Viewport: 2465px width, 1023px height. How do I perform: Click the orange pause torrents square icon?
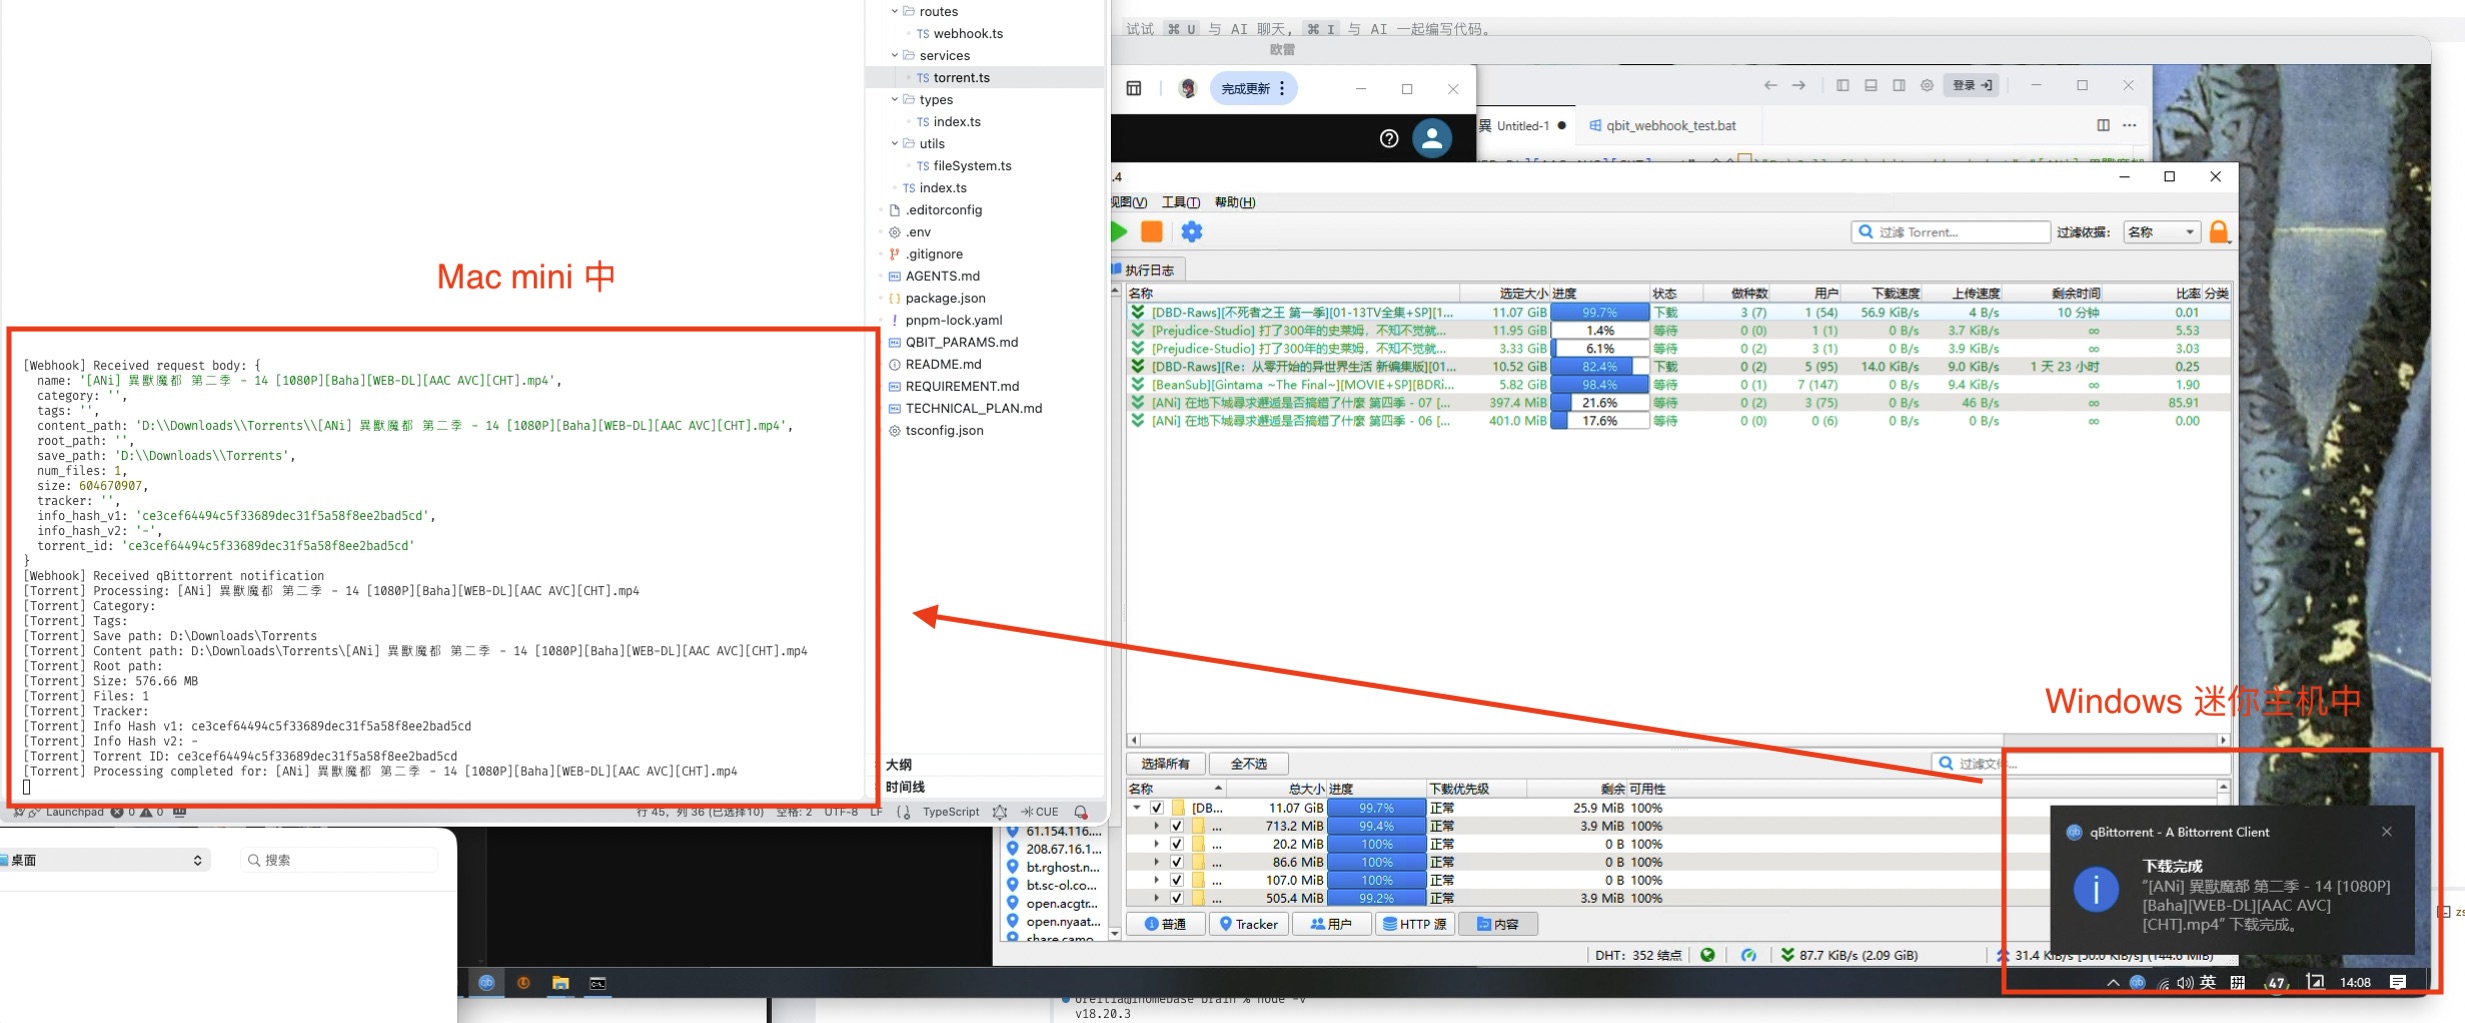click(1152, 232)
